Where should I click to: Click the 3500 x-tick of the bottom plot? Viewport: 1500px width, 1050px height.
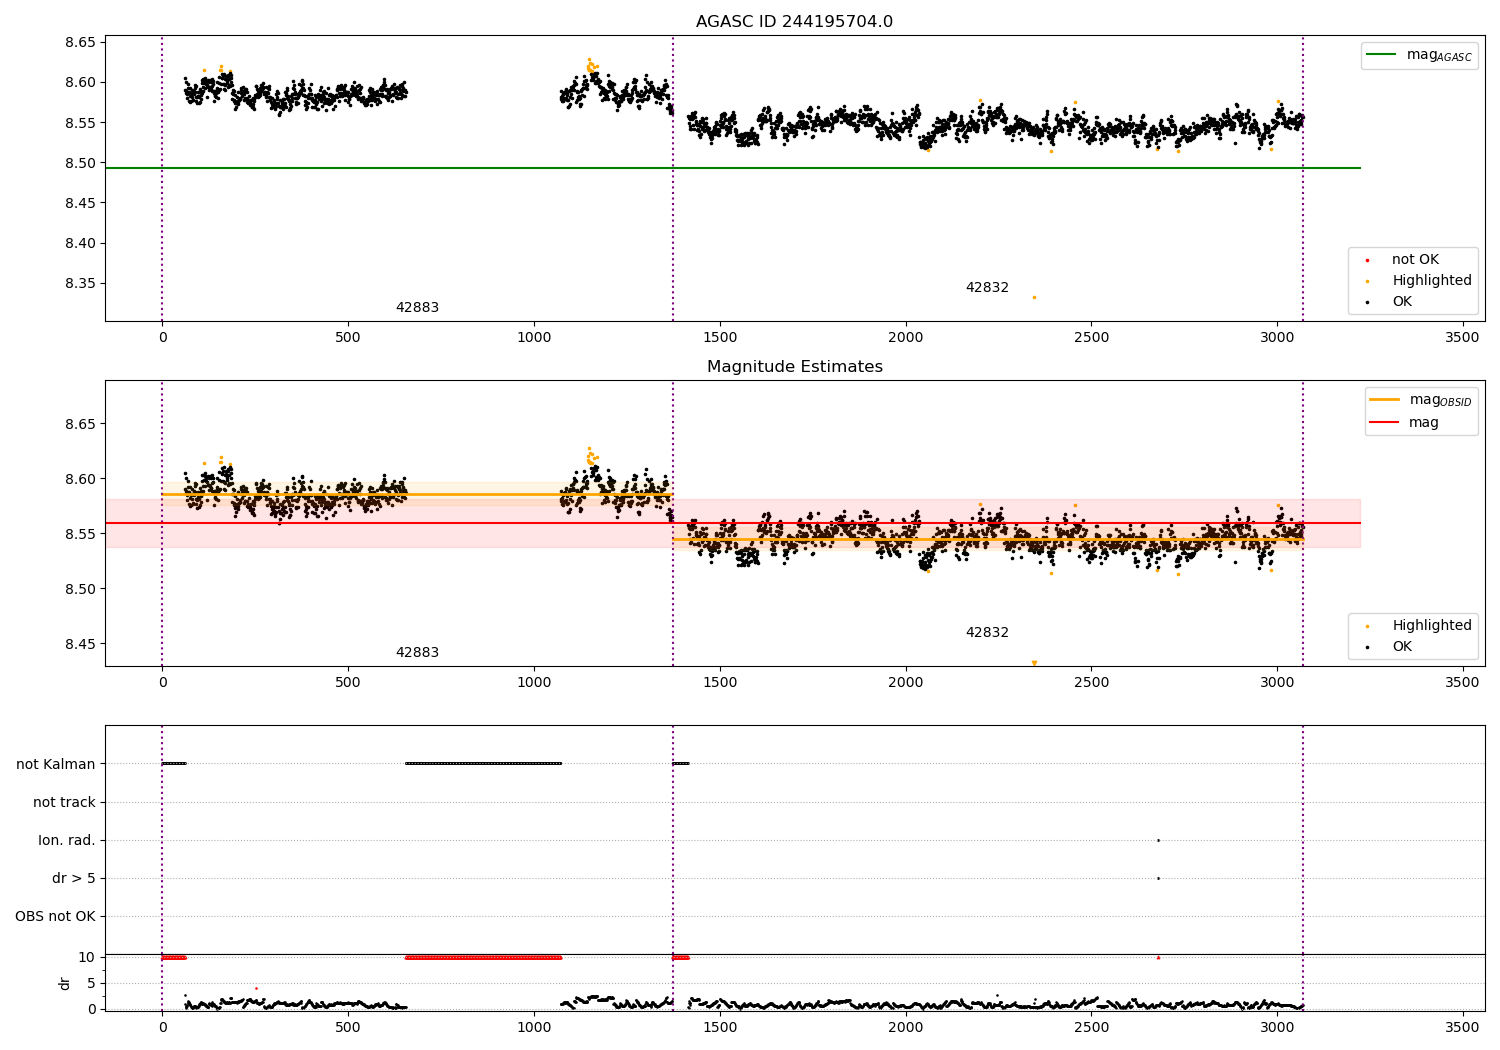(x=1462, y=1026)
